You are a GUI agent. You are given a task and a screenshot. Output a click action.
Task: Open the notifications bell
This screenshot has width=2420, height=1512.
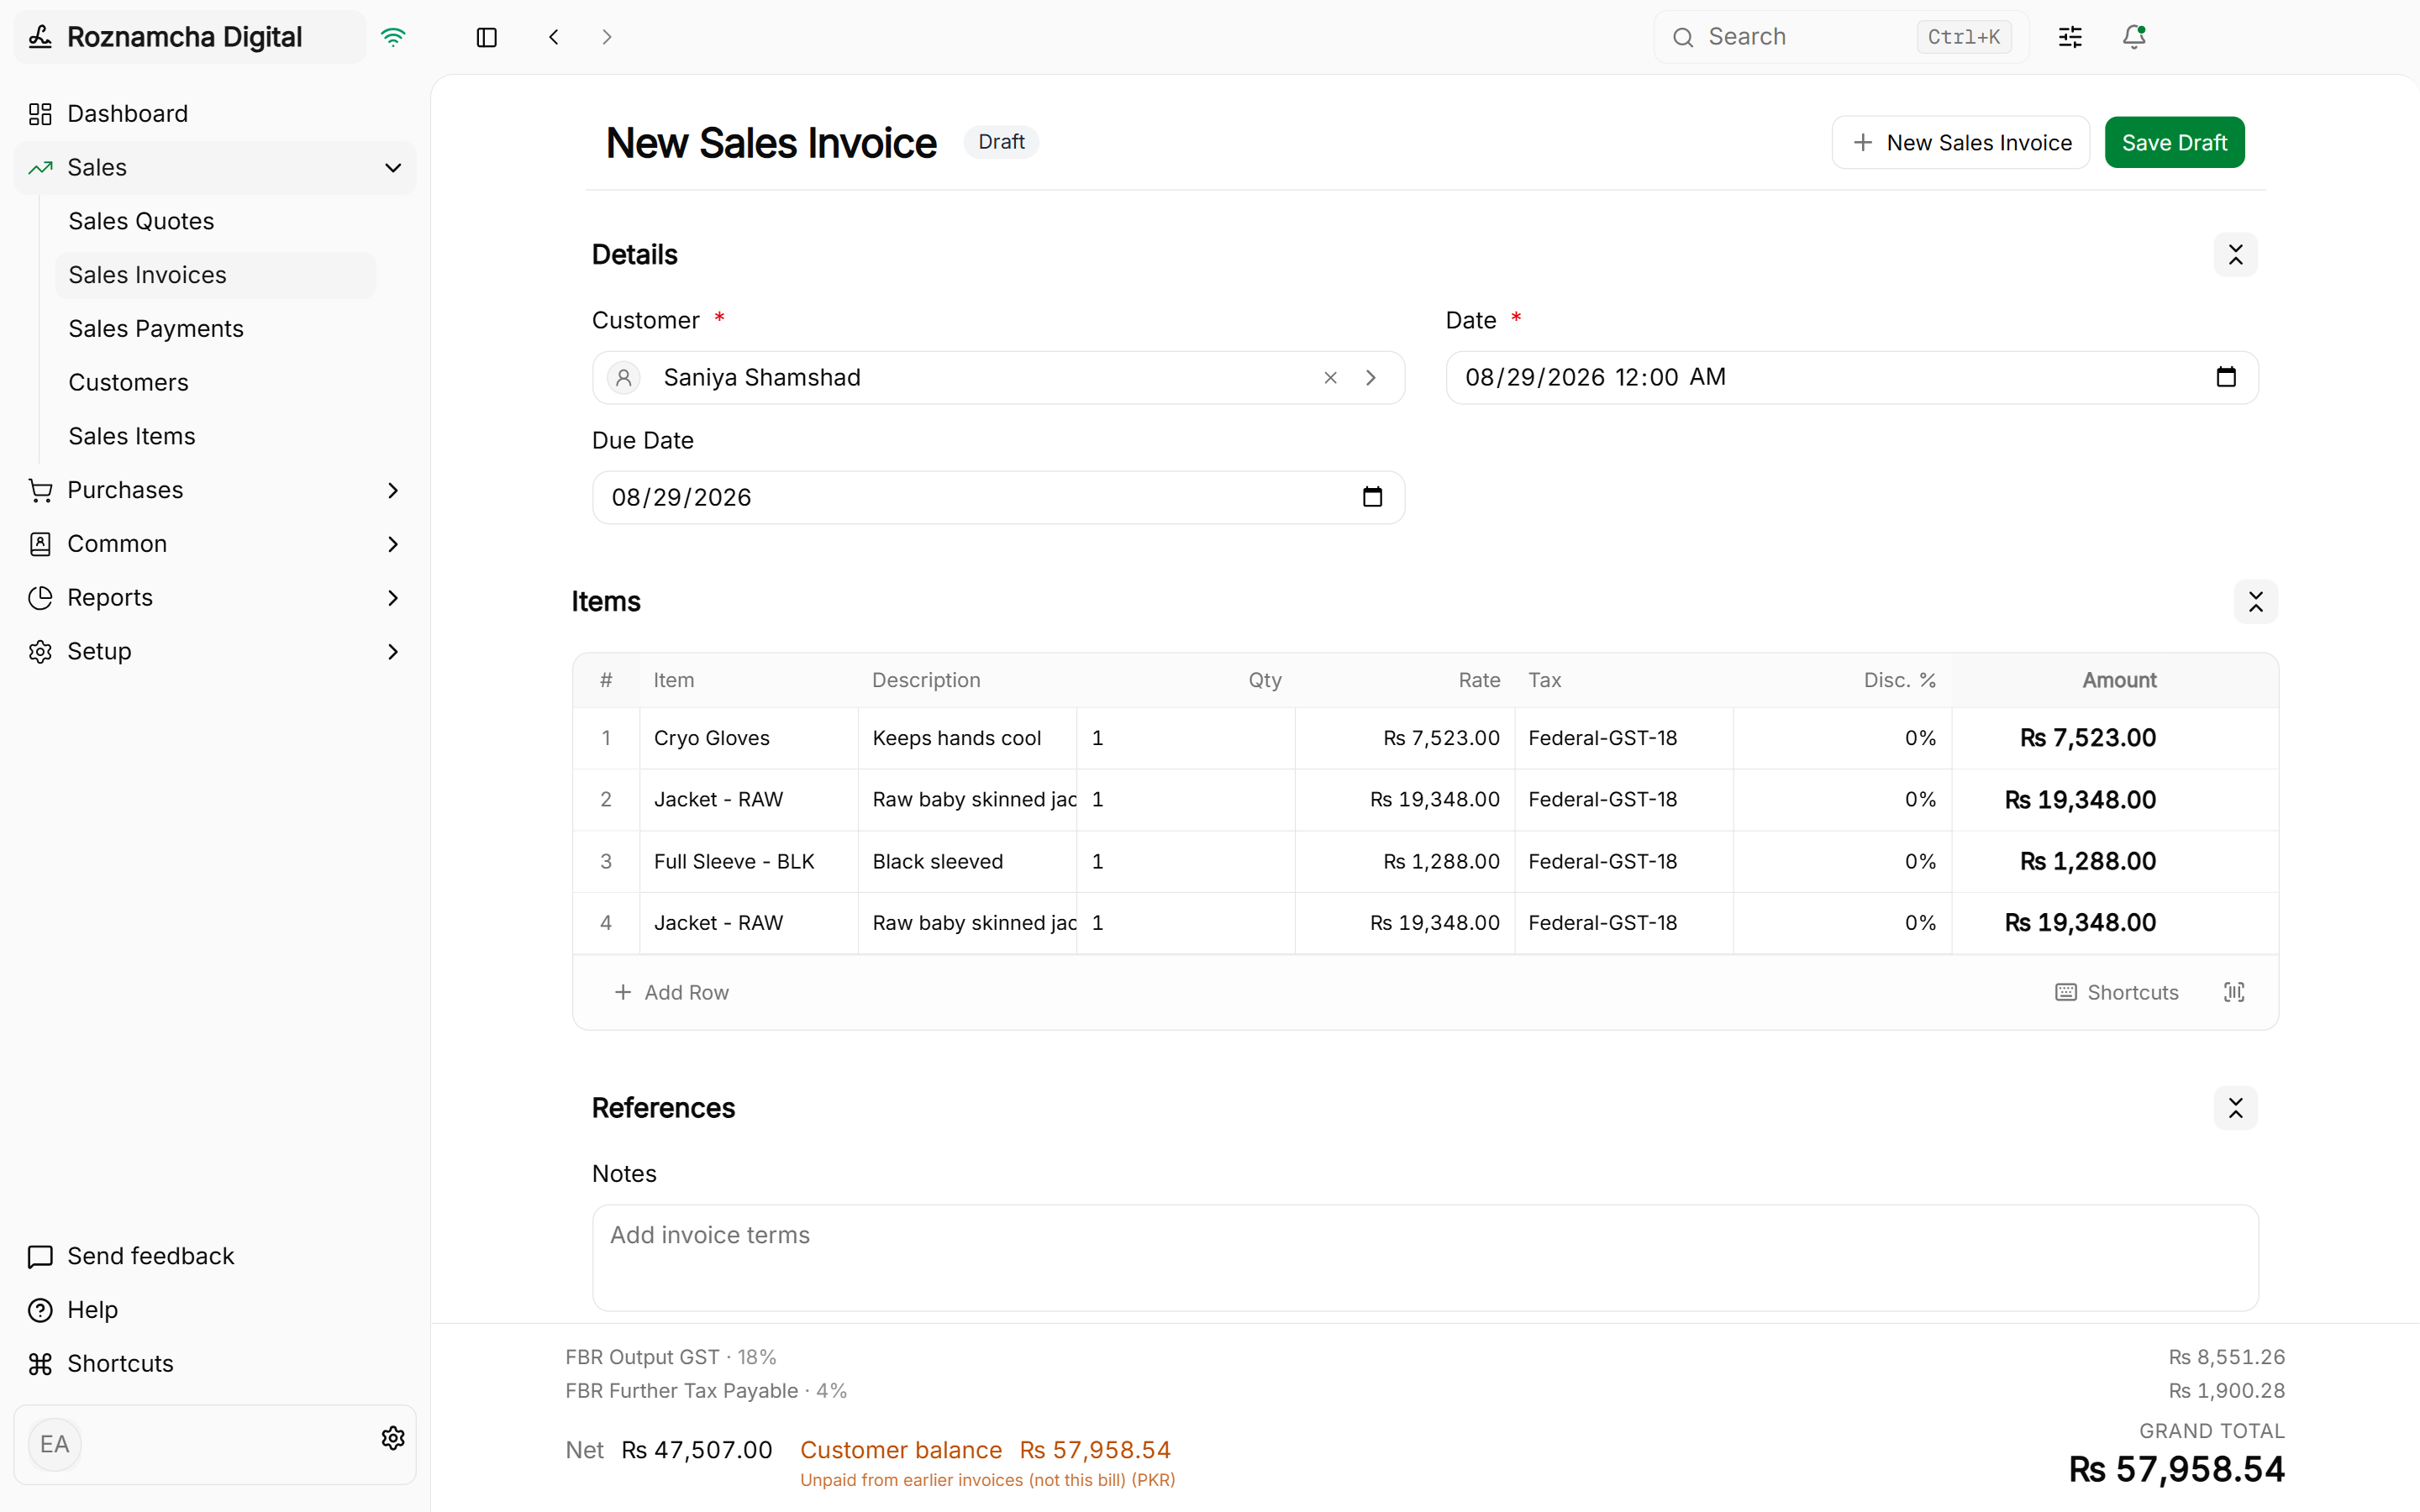[x=2134, y=37]
